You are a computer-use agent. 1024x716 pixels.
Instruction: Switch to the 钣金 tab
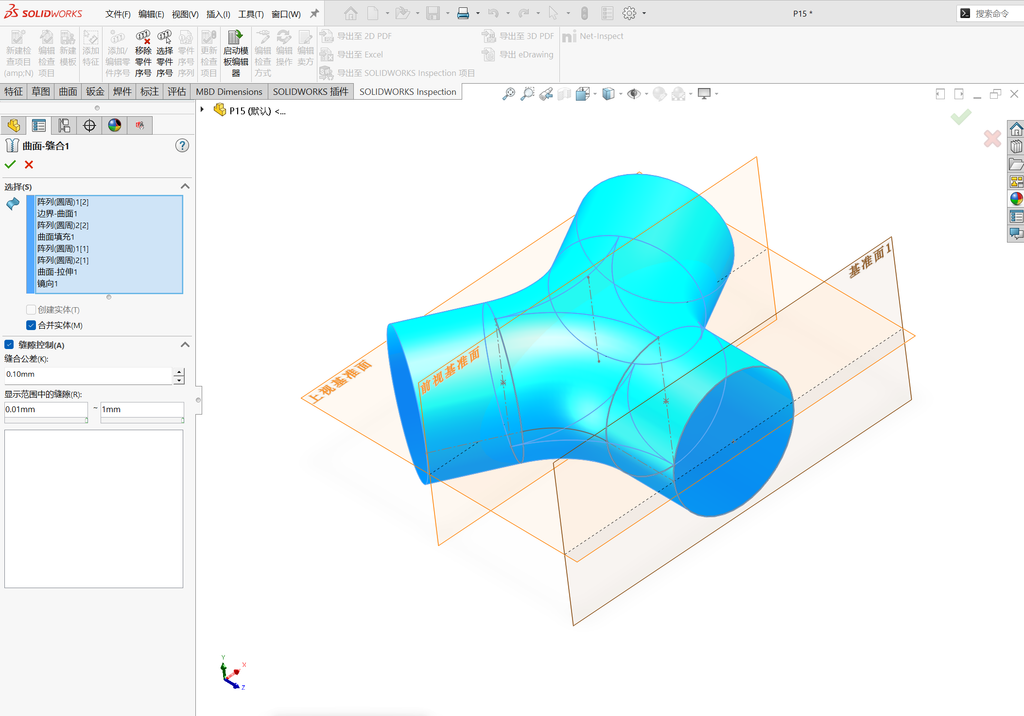pyautogui.click(x=95, y=91)
